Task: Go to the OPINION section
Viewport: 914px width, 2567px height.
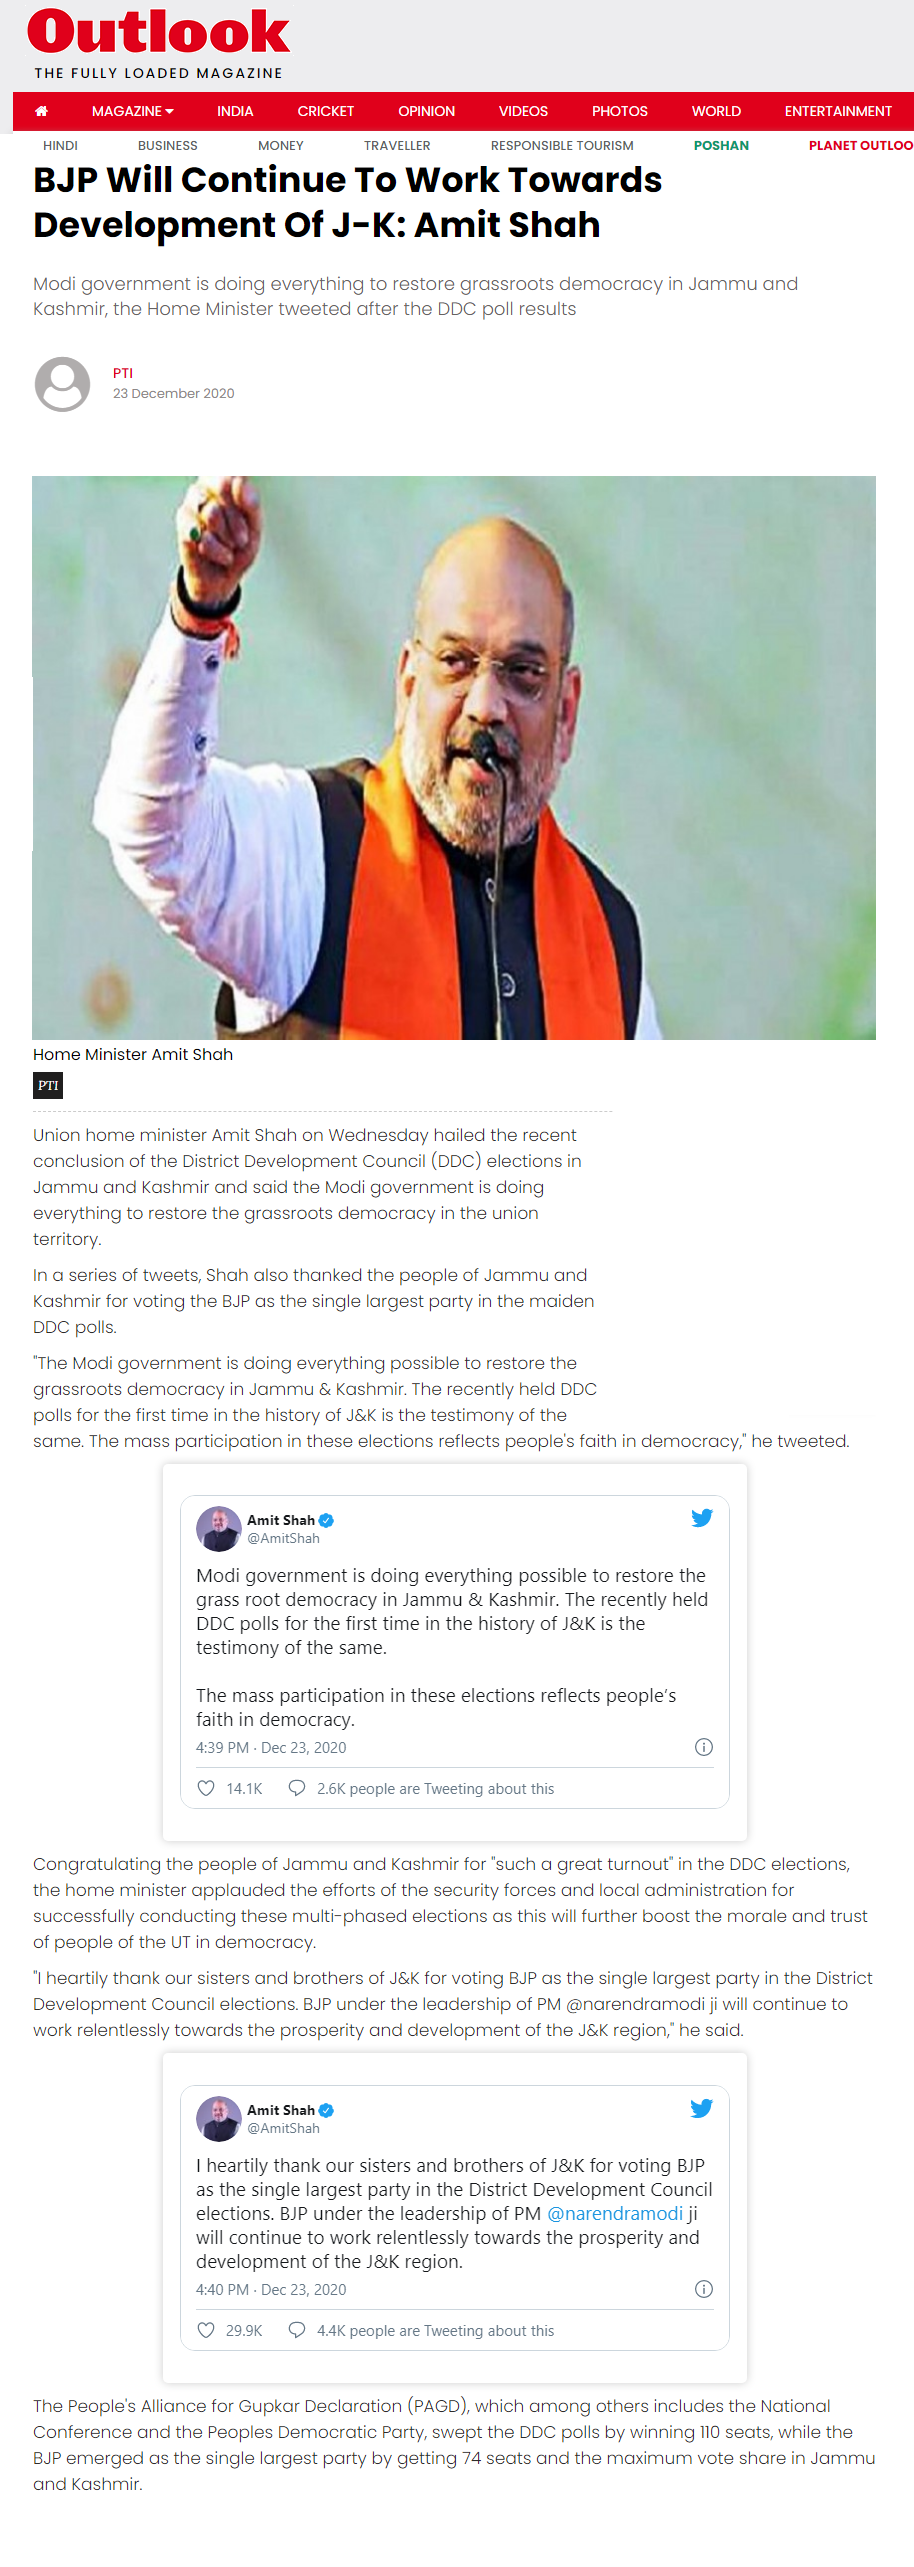Action: (x=427, y=111)
